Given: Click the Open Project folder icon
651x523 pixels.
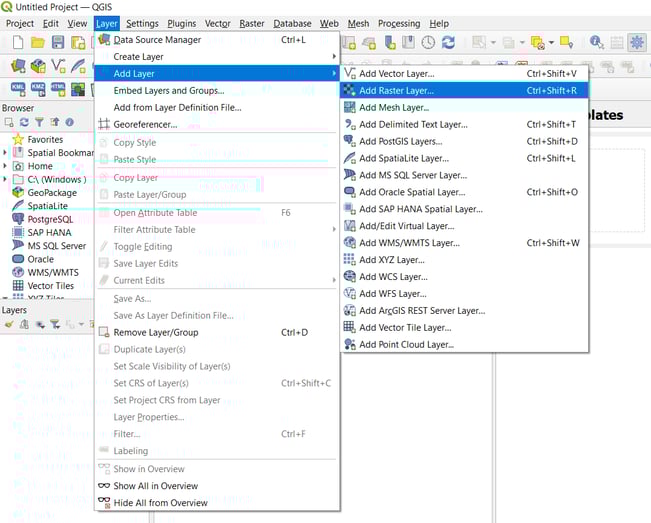Looking at the screenshot, I should point(38,42).
